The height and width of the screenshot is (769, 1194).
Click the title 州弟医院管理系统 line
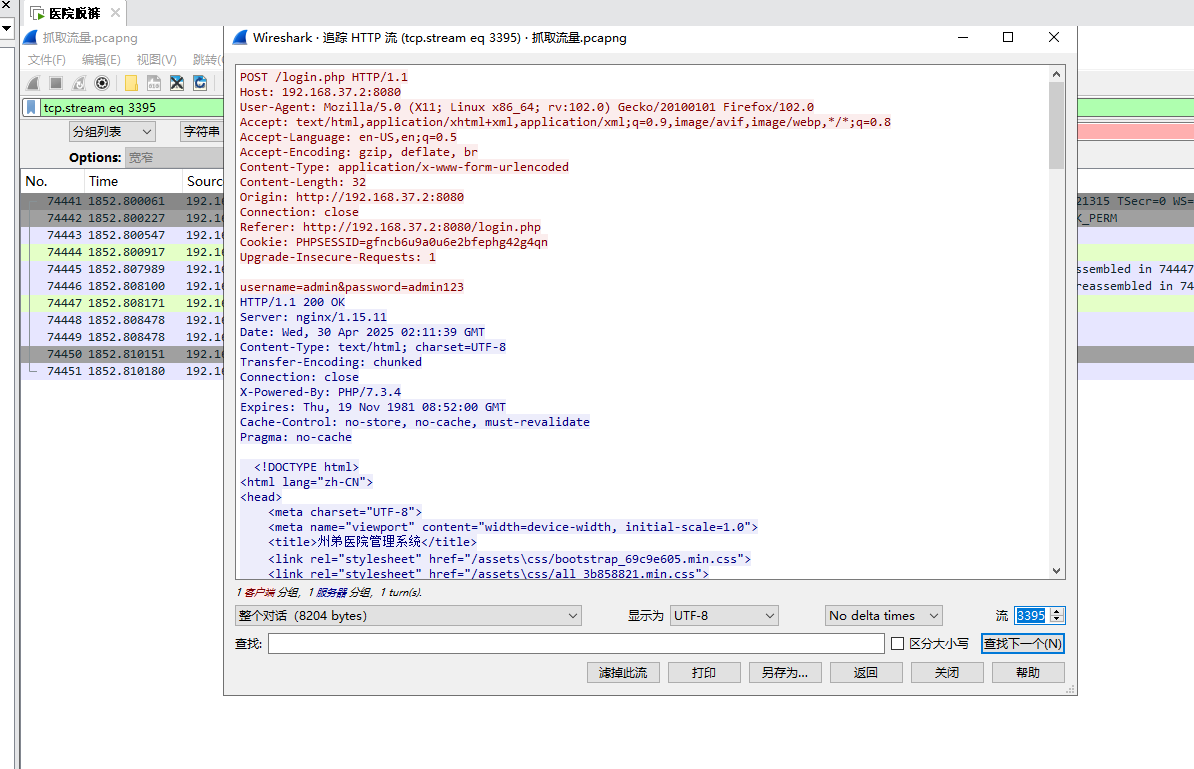(x=372, y=542)
